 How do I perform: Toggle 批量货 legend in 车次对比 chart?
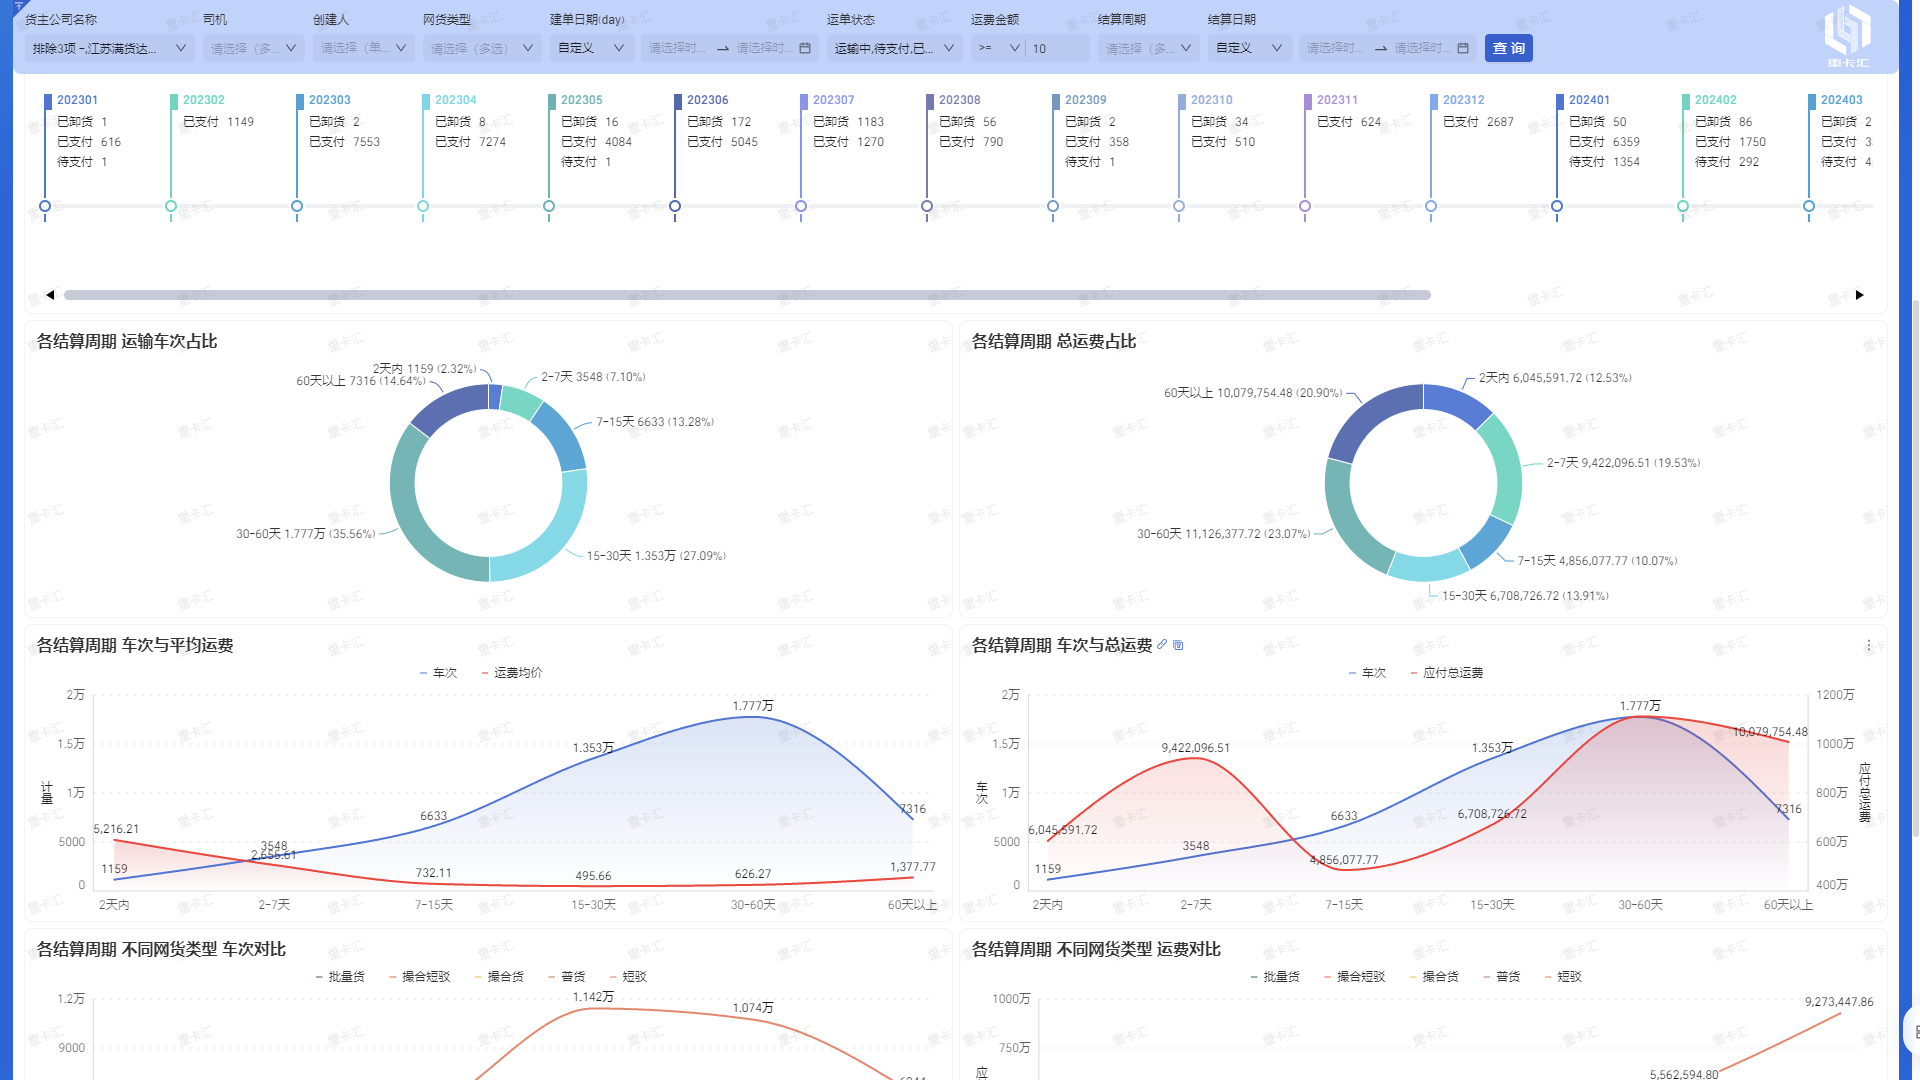(340, 977)
